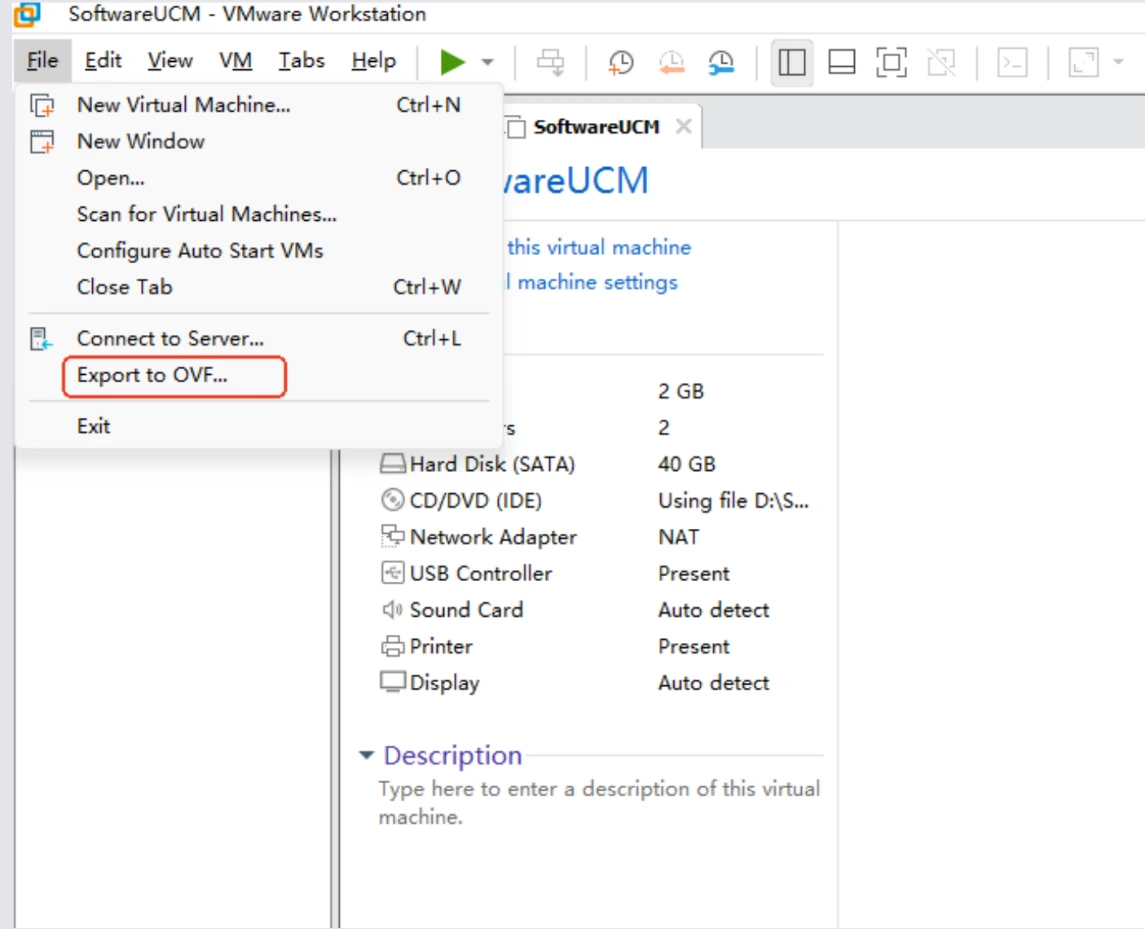This screenshot has height=929, width=1145.
Task: Click the 2 GB memory value
Action: tap(681, 391)
